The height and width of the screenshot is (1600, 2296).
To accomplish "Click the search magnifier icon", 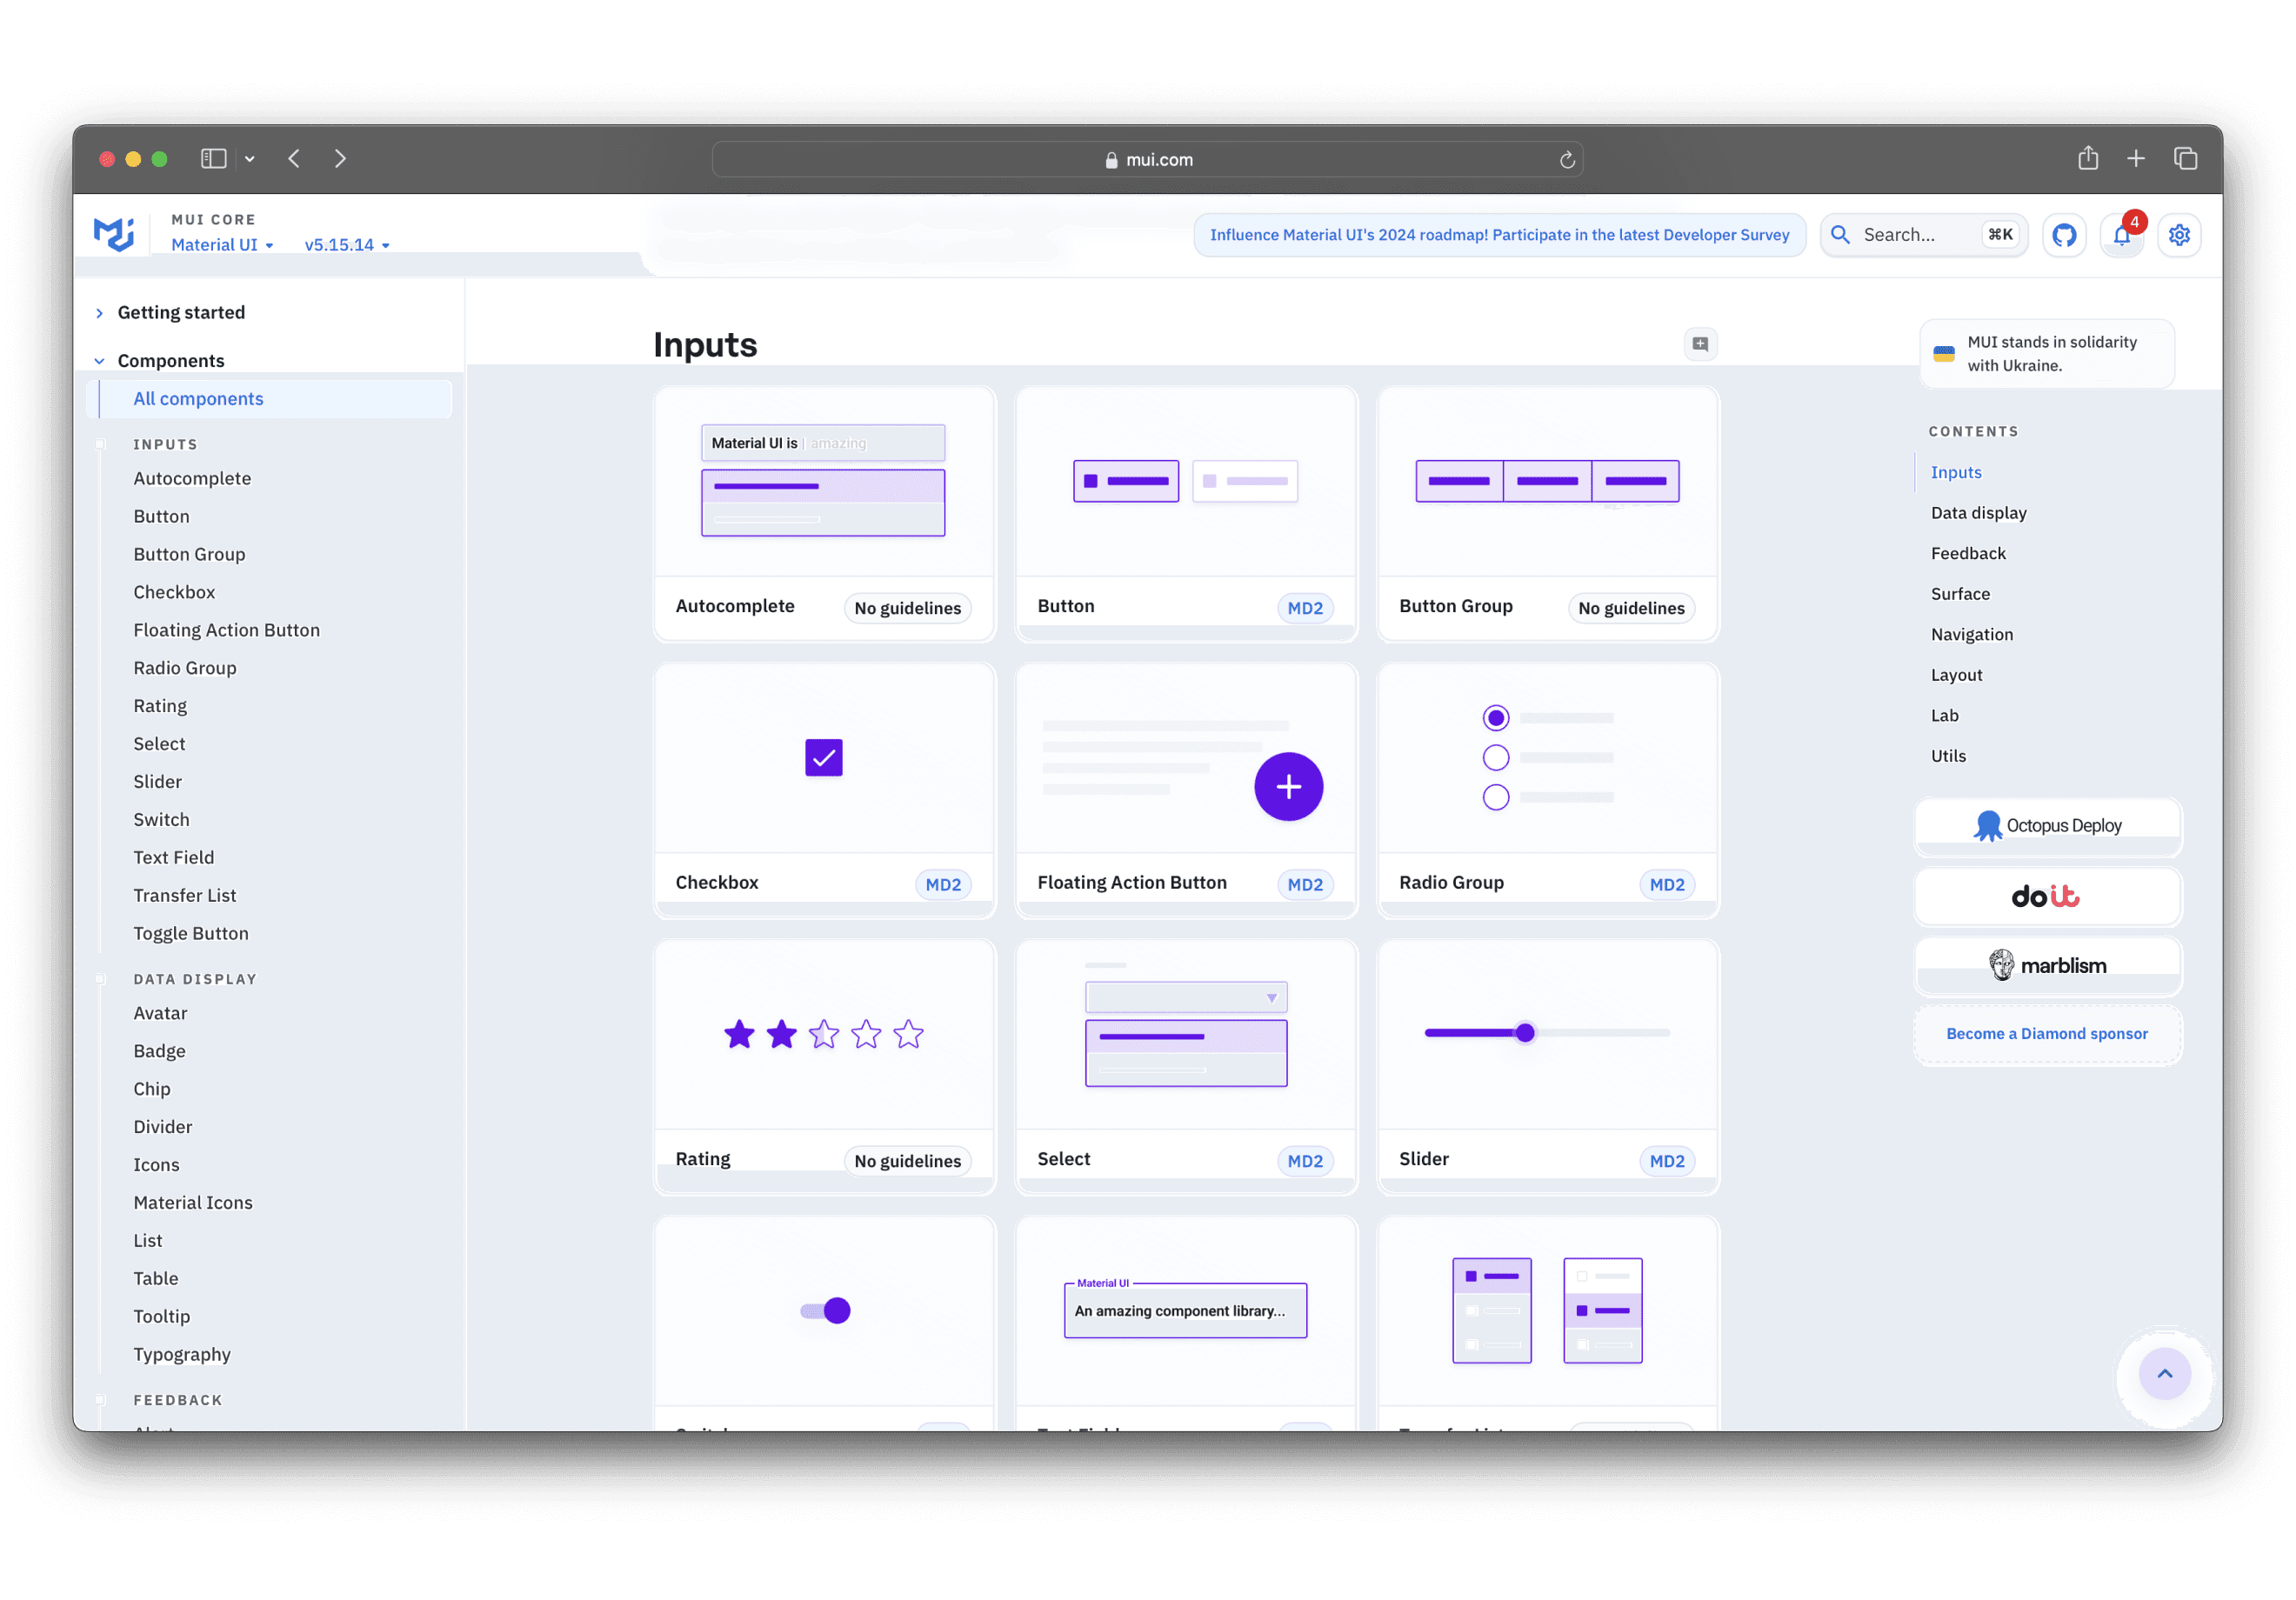I will [1844, 234].
